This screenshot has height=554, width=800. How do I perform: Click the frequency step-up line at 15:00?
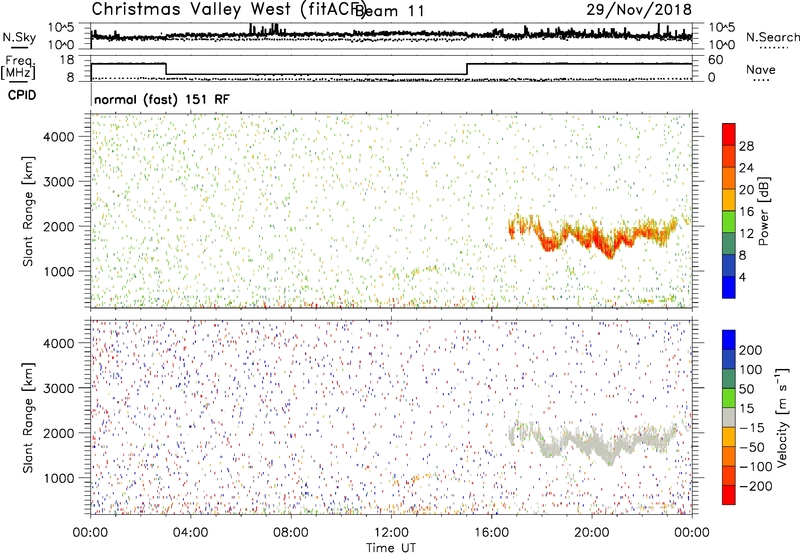pos(467,69)
